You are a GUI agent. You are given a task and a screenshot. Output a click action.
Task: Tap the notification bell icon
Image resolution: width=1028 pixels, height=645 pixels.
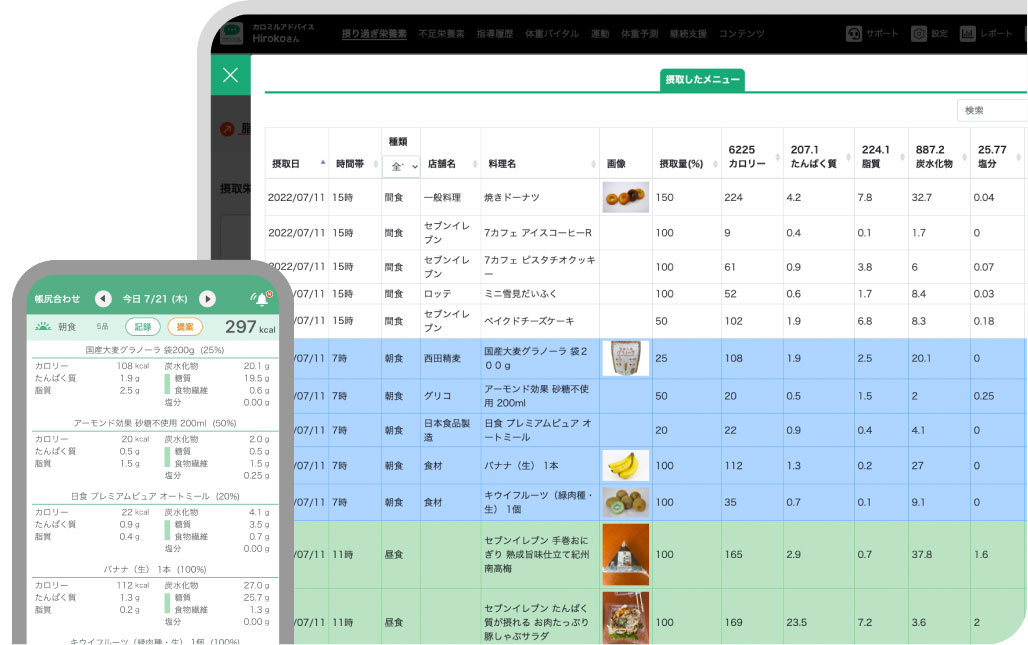[x=261, y=298]
